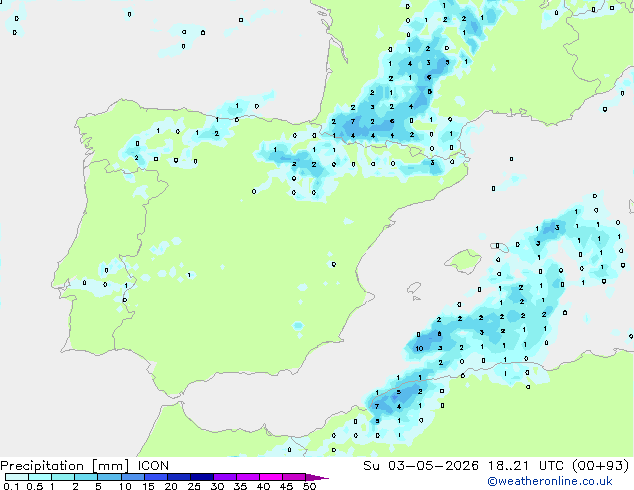Click the '25' legend scale label
The width and height of the screenshot is (634, 490).
[194, 486]
